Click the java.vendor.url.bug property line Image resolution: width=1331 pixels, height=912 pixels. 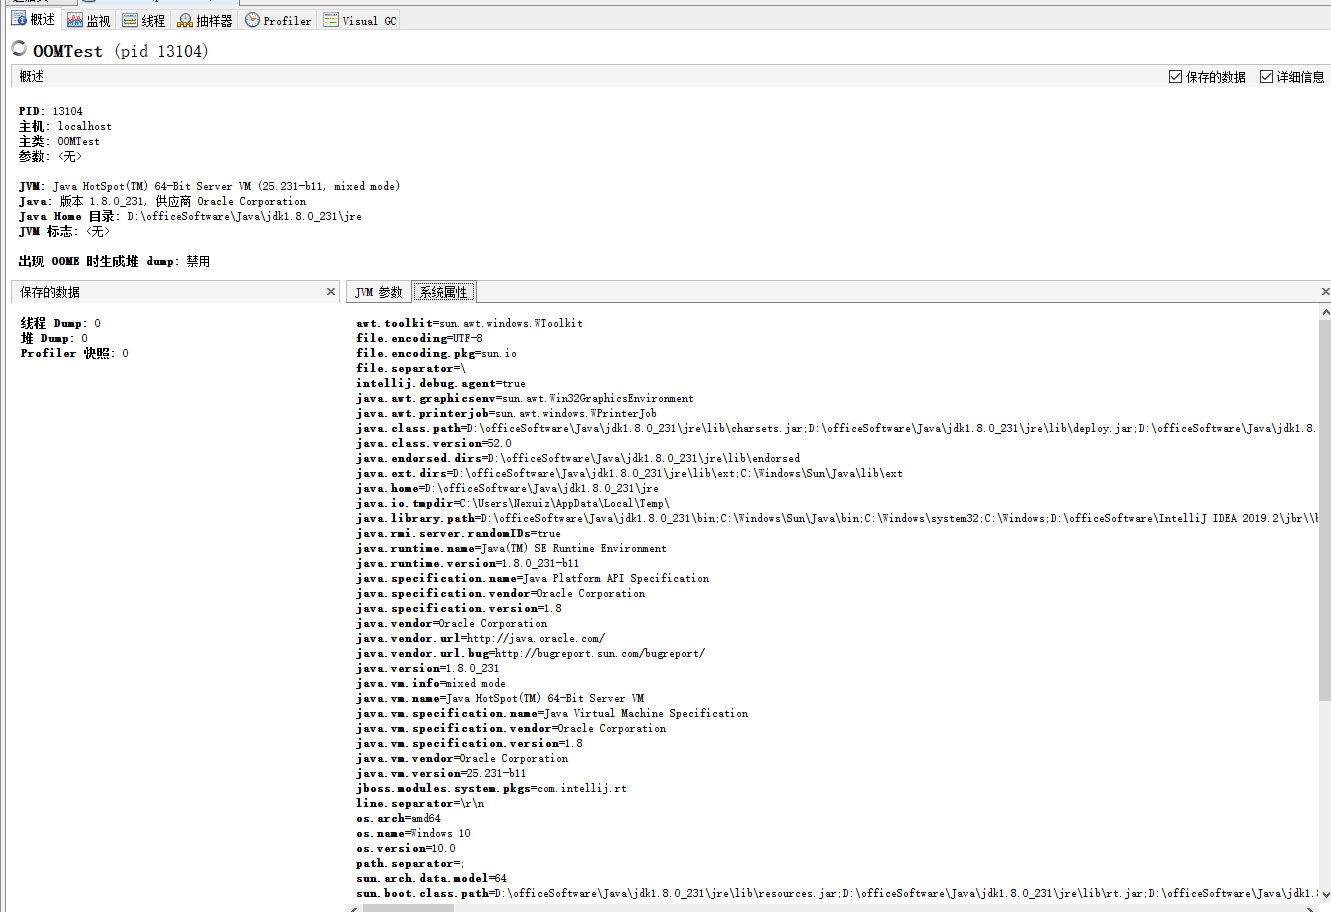tap(530, 653)
